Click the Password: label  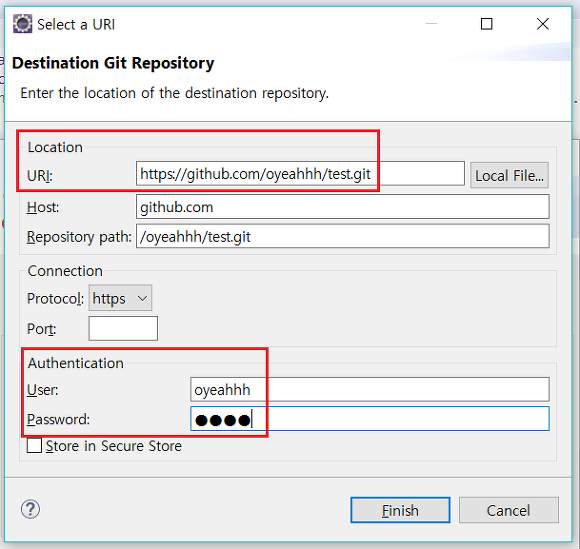pyautogui.click(x=58, y=420)
